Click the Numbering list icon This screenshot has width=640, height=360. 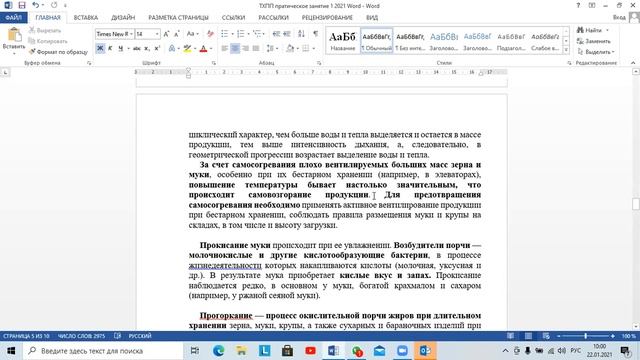point(240,34)
